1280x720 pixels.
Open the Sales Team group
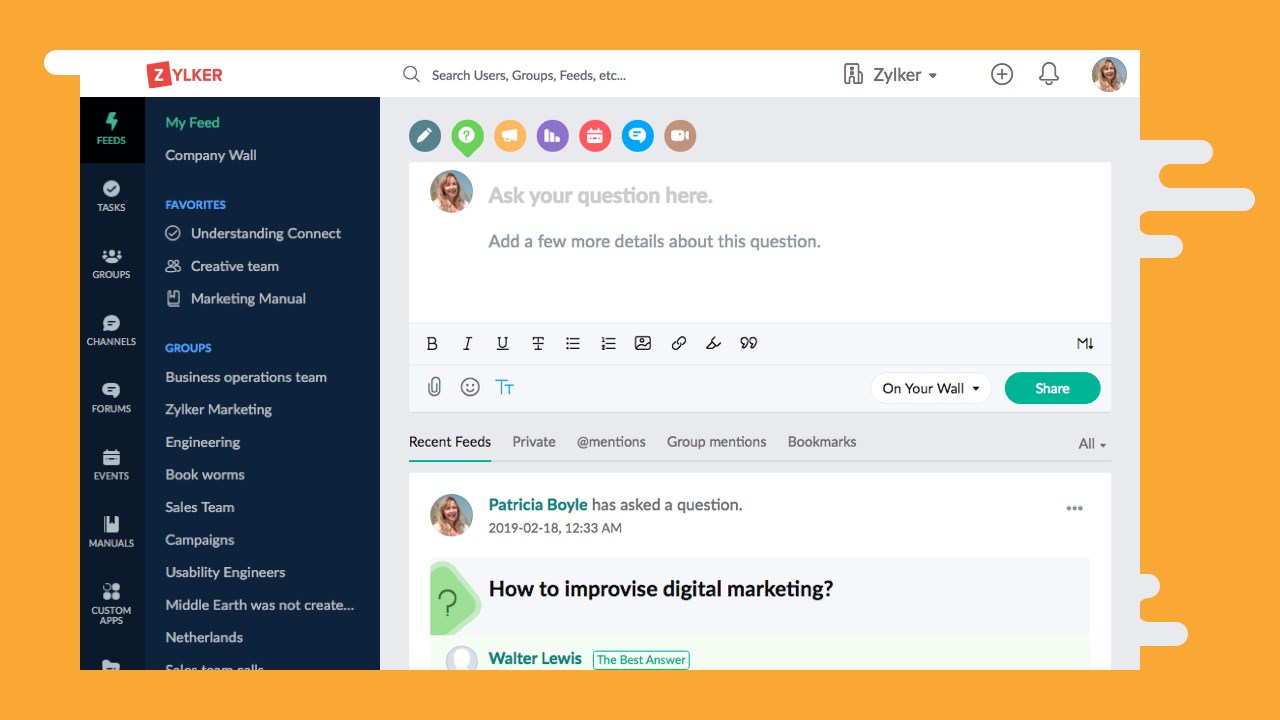(200, 507)
